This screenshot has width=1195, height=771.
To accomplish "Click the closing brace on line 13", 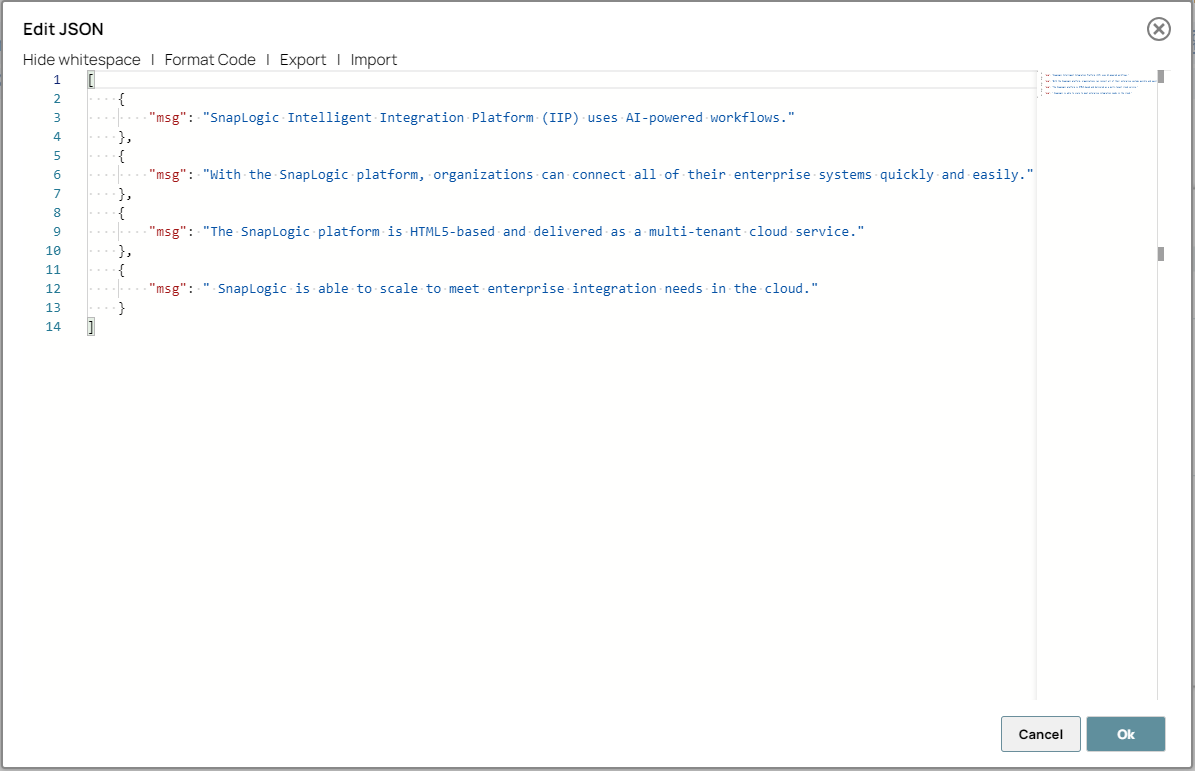I will tap(121, 307).
